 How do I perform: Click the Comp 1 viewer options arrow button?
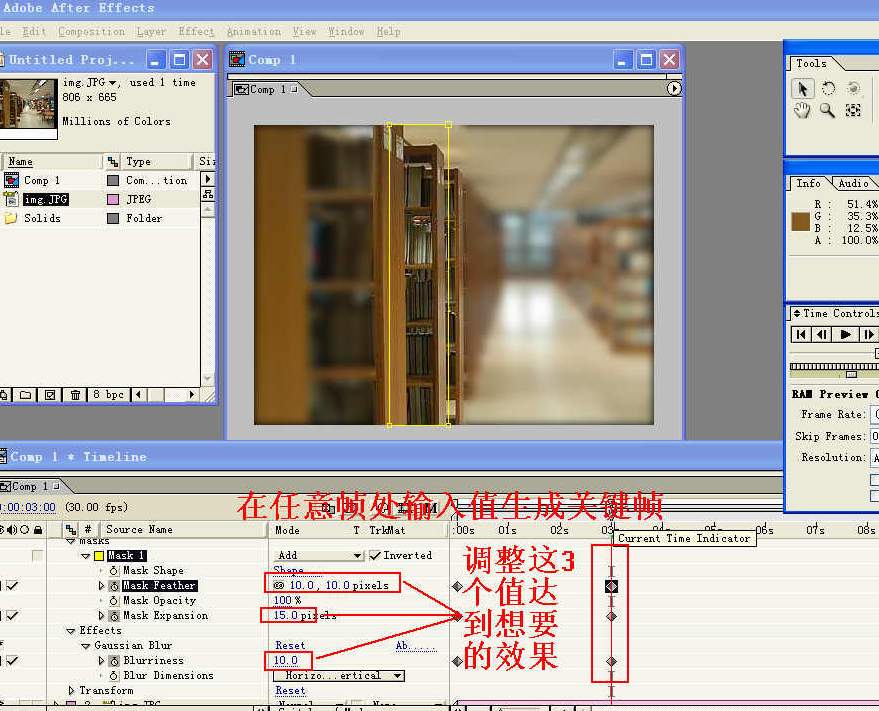click(x=673, y=89)
